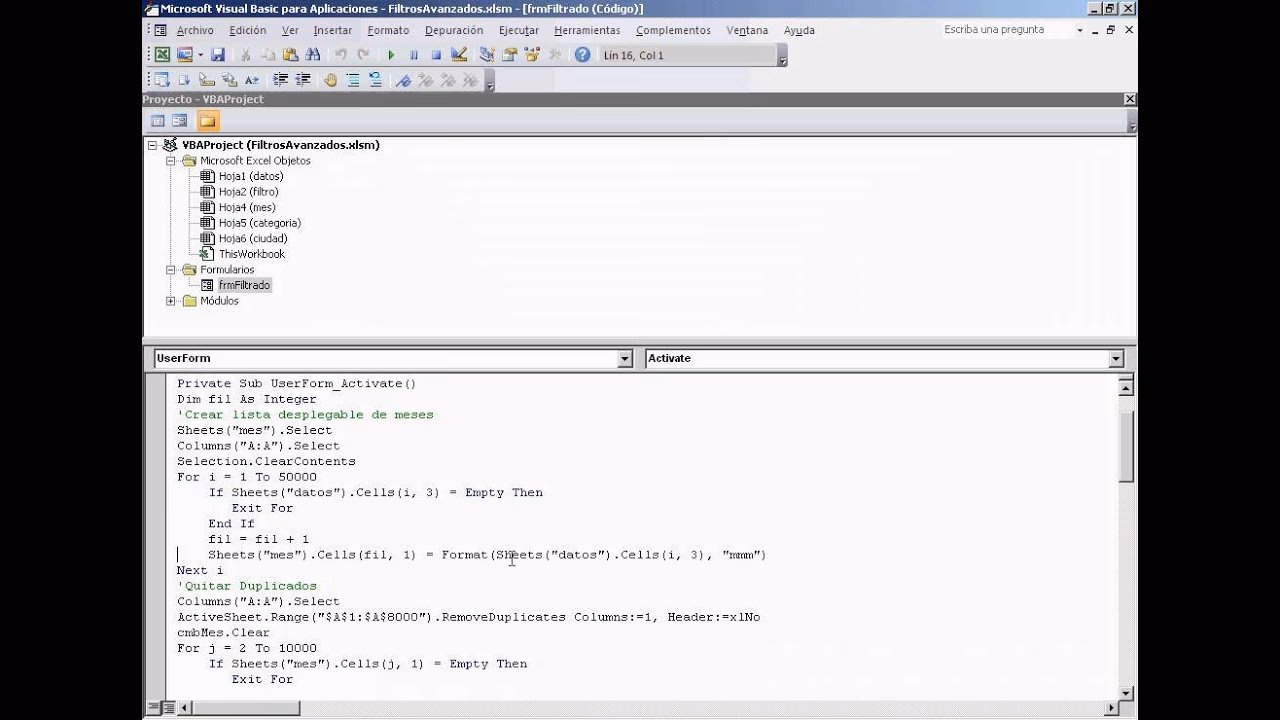Open the Properties Window icon

(x=509, y=55)
